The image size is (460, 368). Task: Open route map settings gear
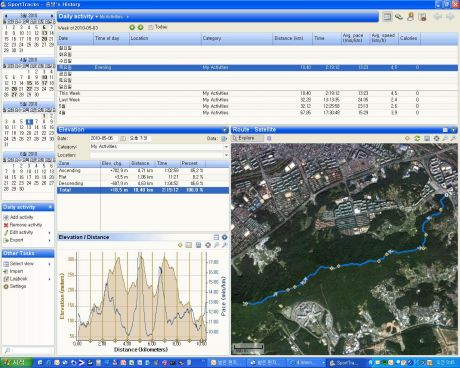click(436, 138)
